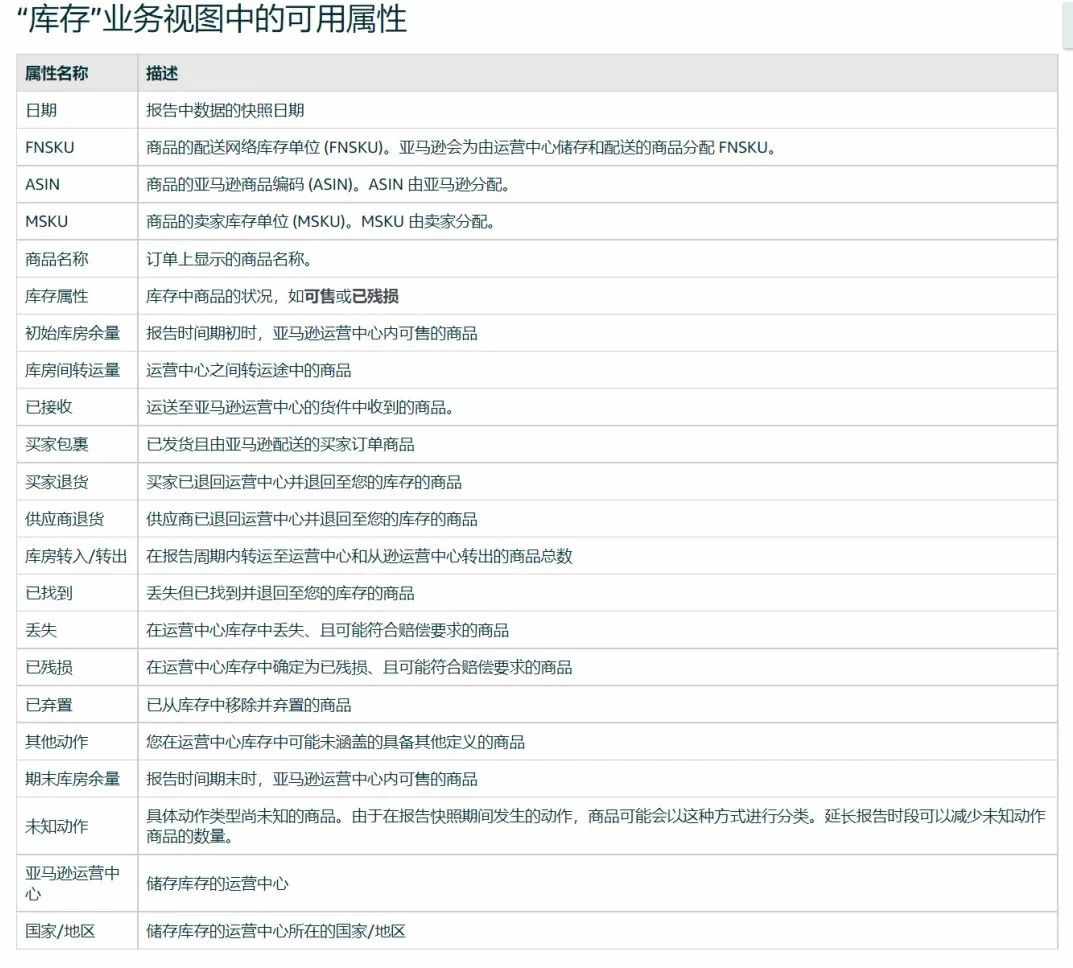Select the 买家退货 attribute cell
Image resolution: width=1073 pixels, height=968 pixels.
tap(77, 482)
